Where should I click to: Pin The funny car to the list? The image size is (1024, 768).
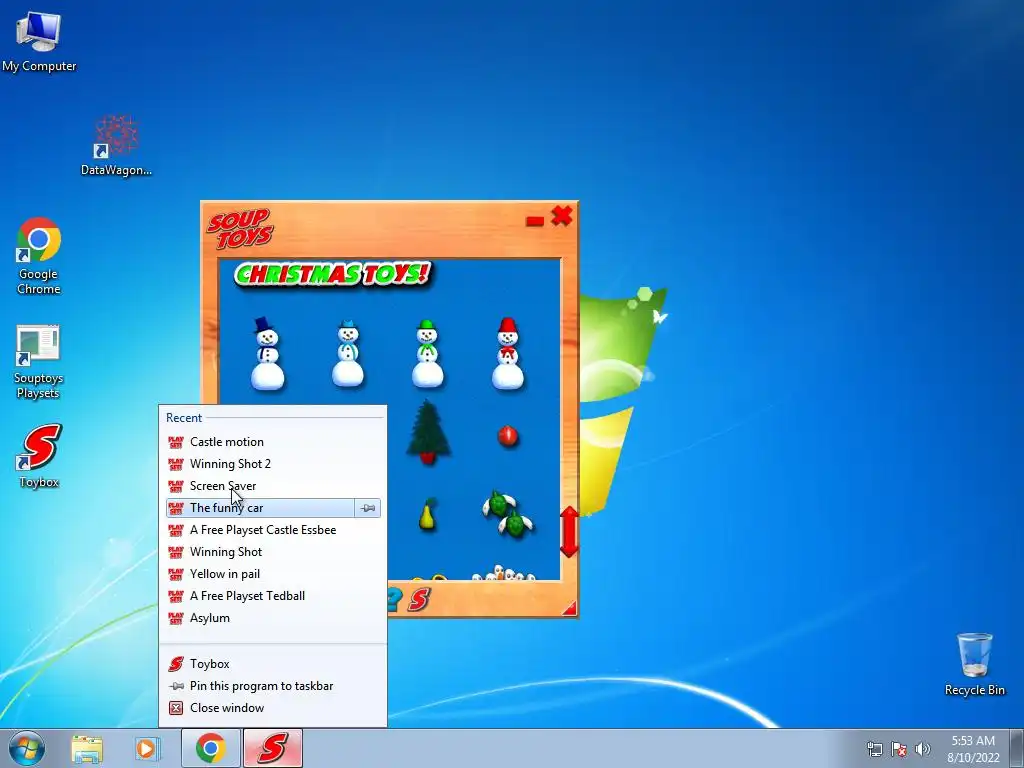[368, 508]
